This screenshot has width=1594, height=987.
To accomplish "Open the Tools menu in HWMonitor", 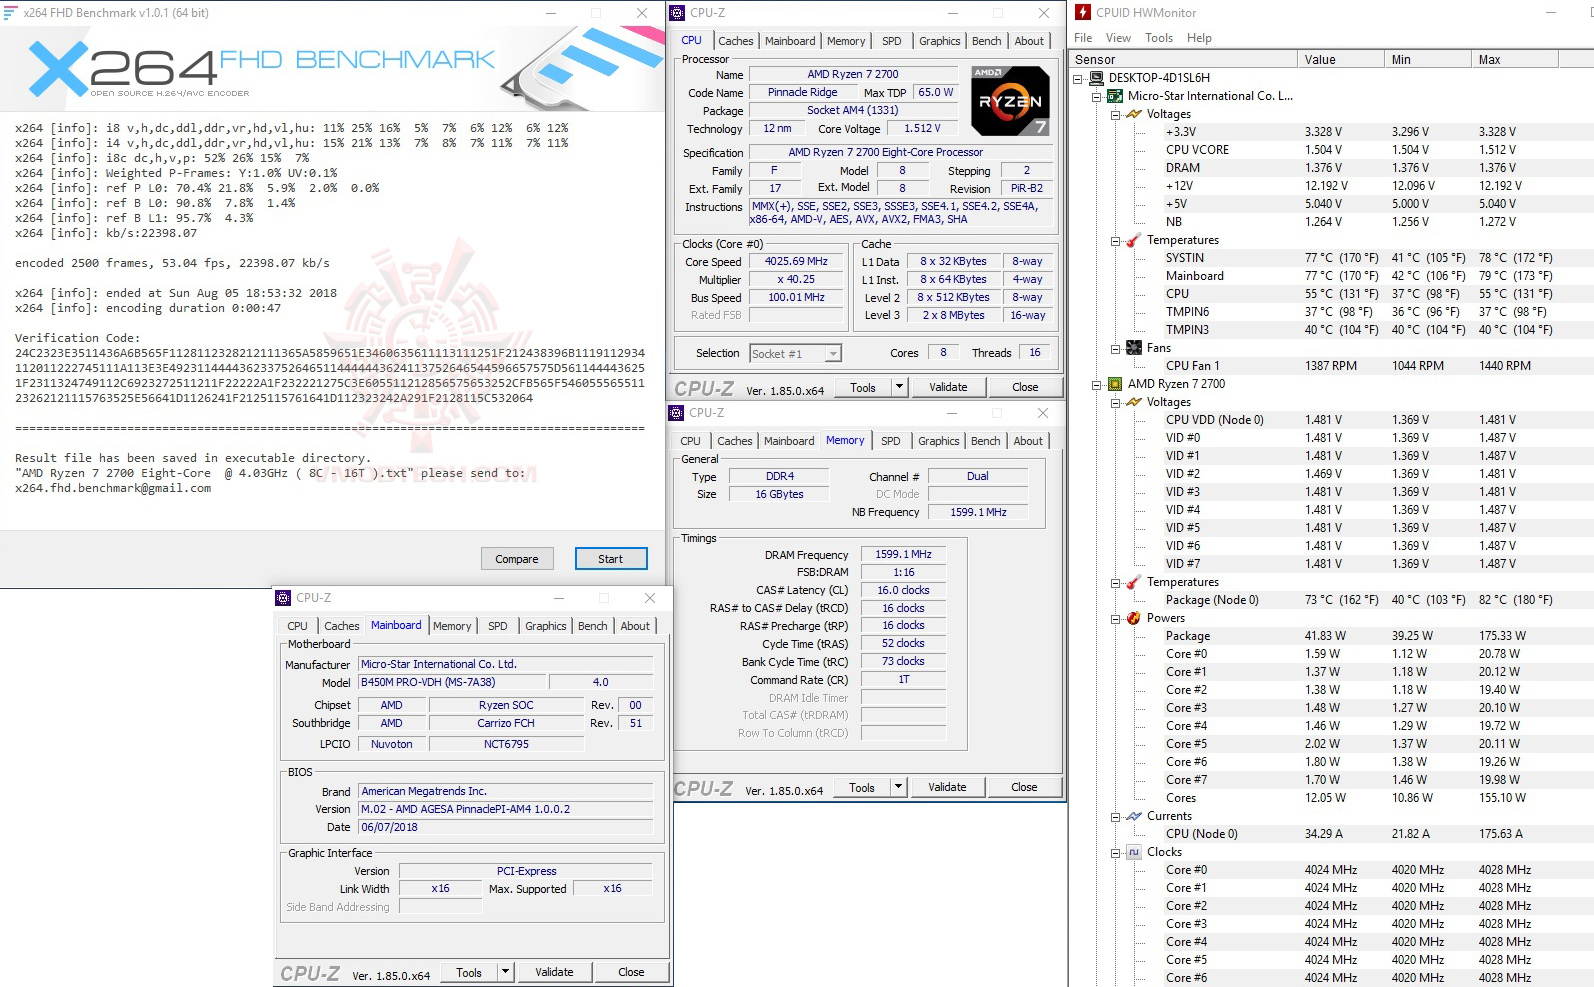I will click(x=1159, y=38).
